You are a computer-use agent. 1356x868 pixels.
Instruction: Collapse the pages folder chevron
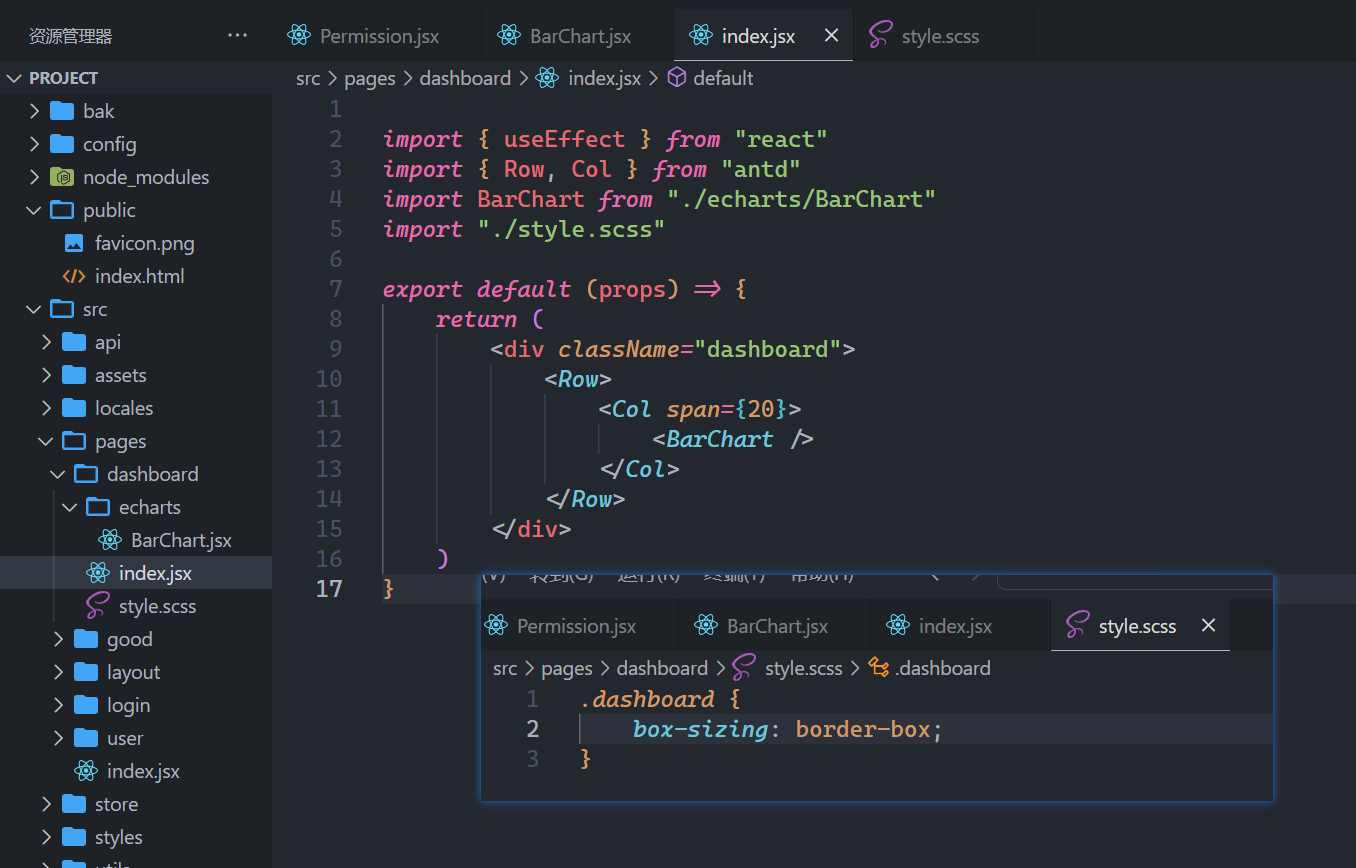[46, 441]
